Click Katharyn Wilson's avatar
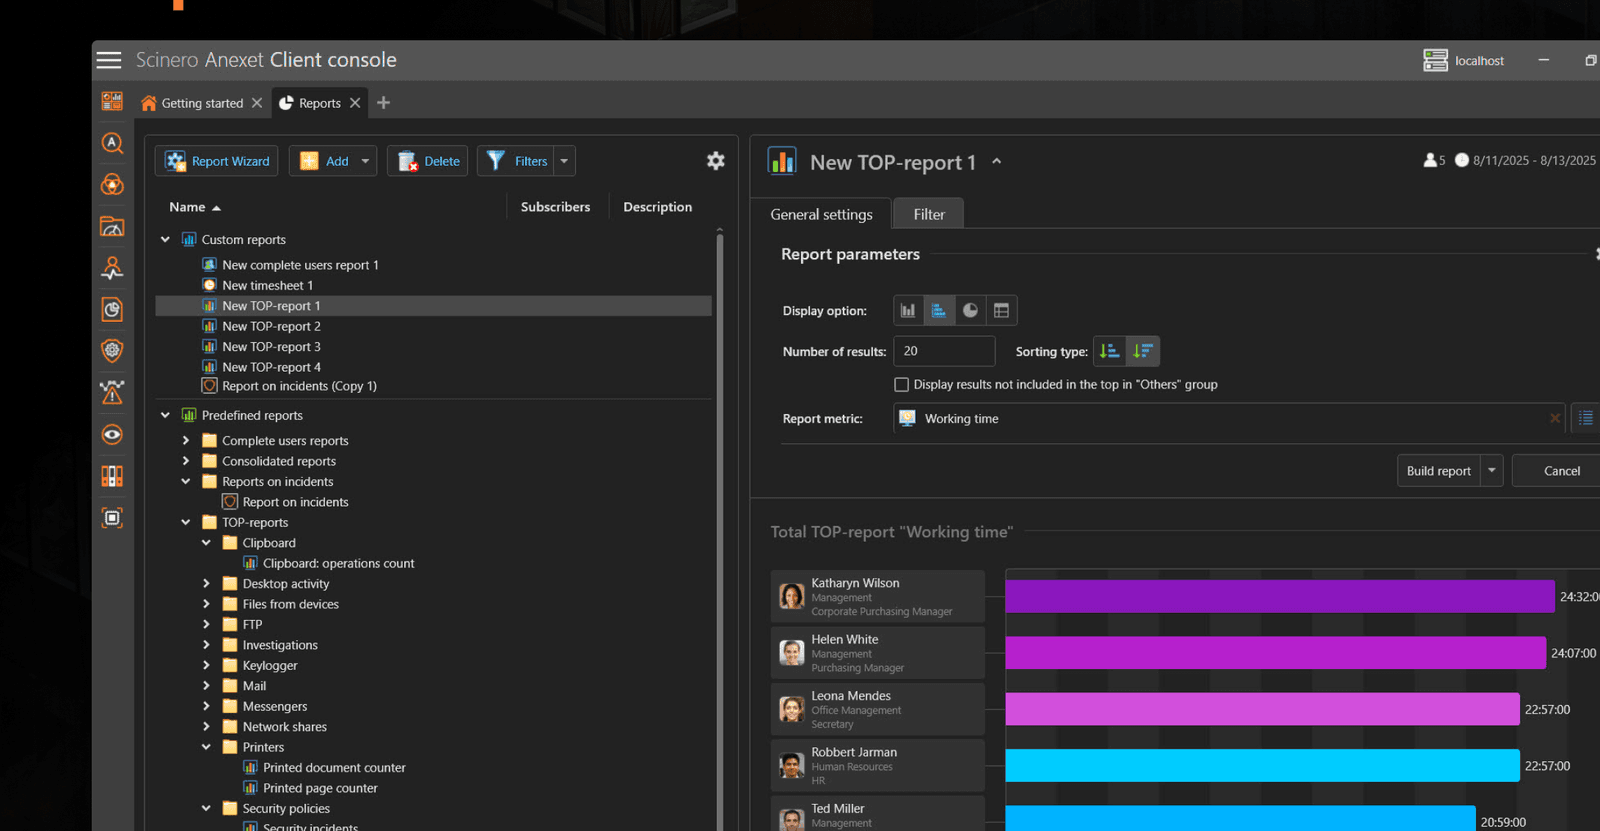The image size is (1600, 831). click(792, 597)
